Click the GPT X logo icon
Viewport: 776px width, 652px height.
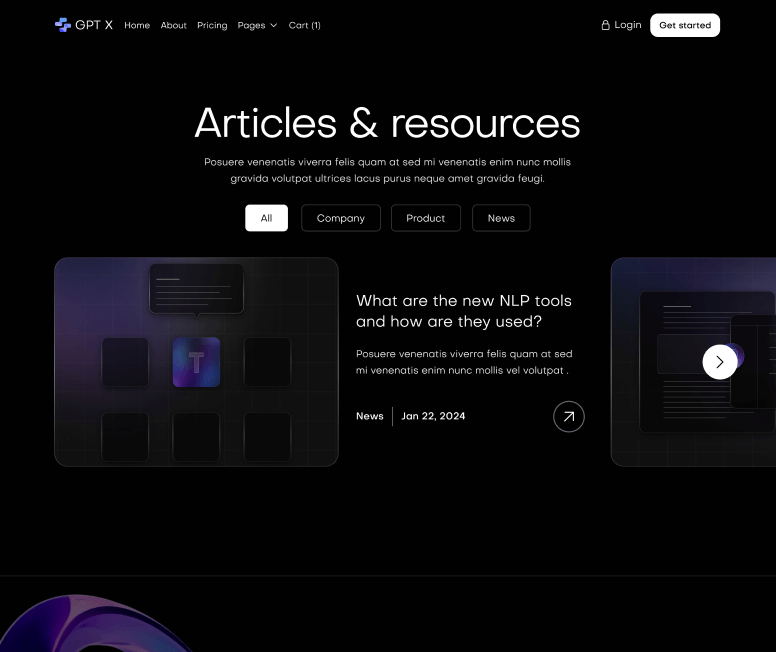(x=63, y=25)
